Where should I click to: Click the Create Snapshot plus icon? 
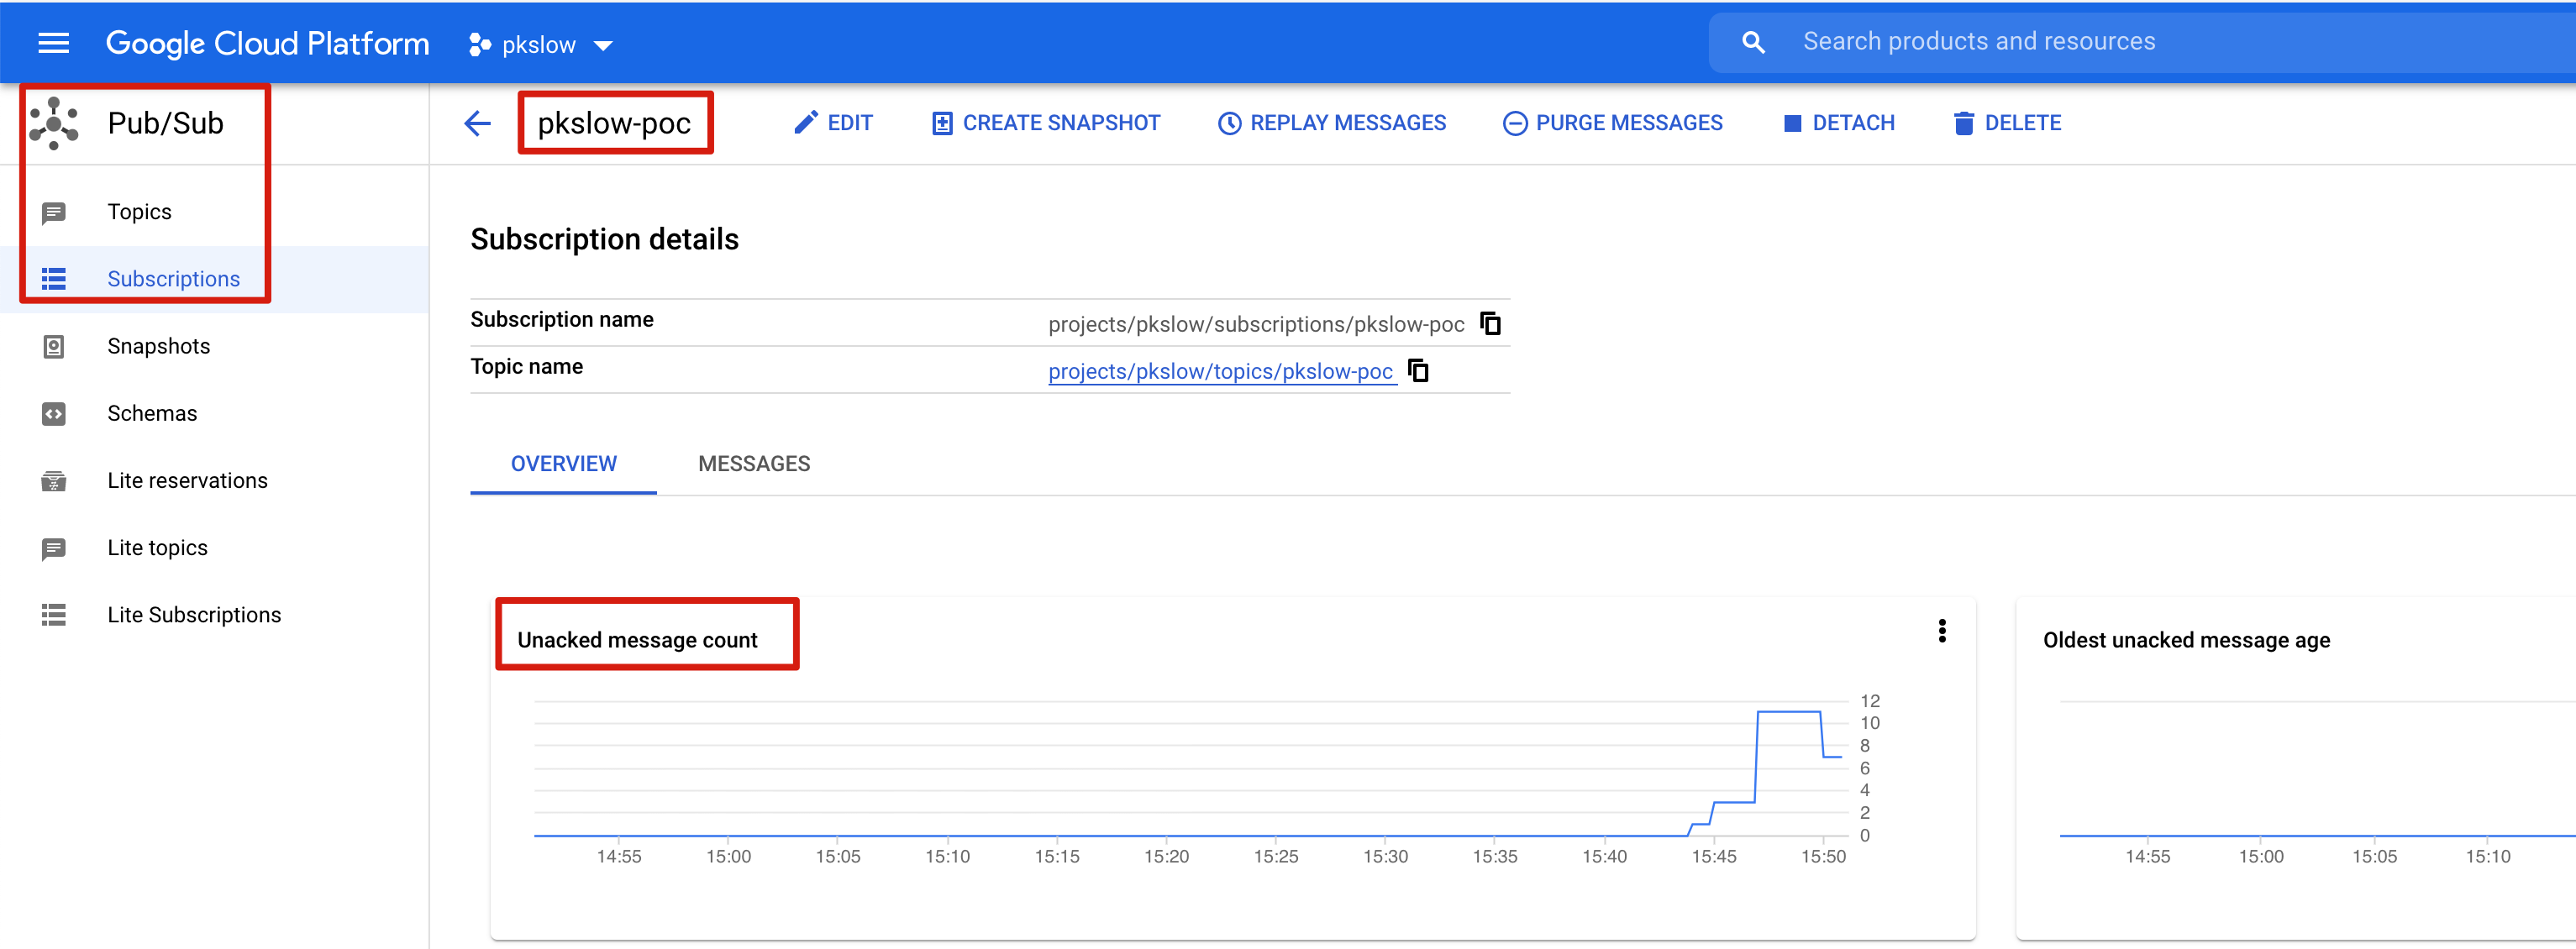pyautogui.click(x=942, y=123)
